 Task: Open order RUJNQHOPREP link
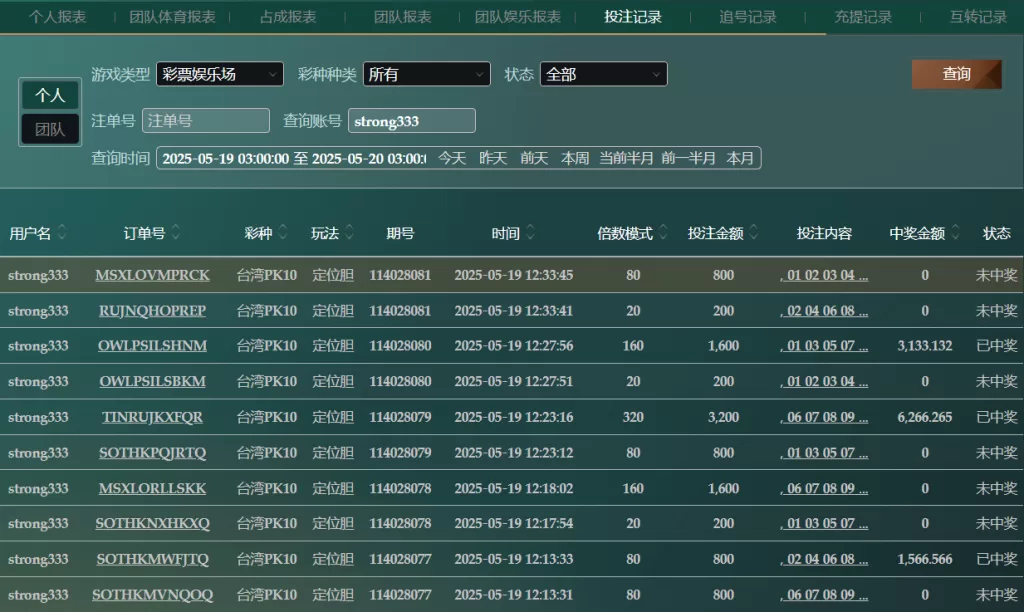click(152, 311)
